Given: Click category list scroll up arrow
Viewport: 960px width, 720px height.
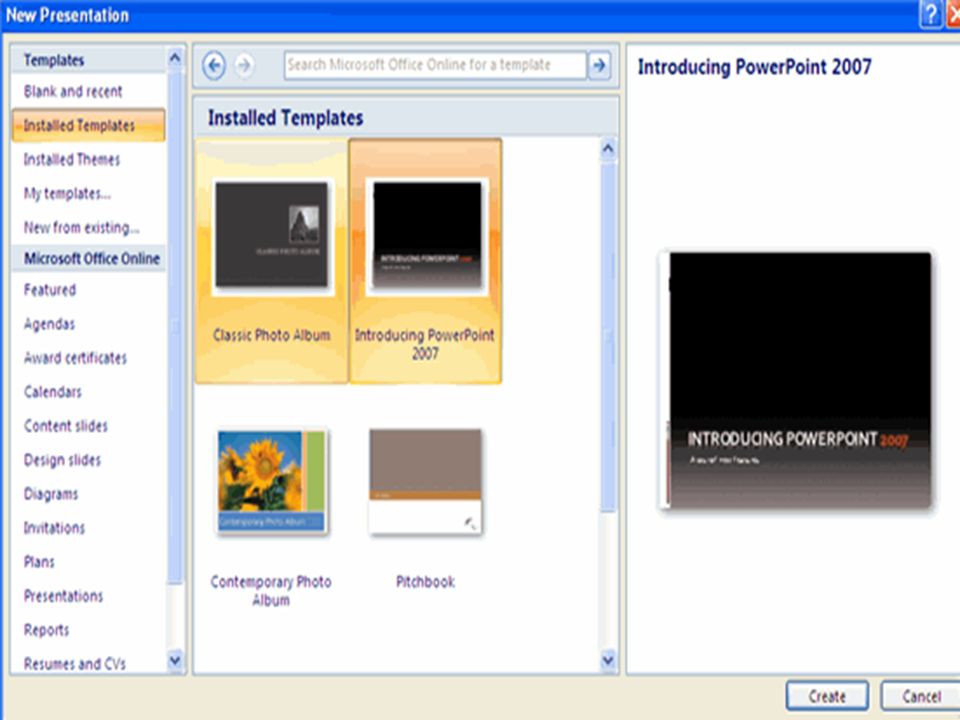Looking at the screenshot, I should (x=175, y=58).
